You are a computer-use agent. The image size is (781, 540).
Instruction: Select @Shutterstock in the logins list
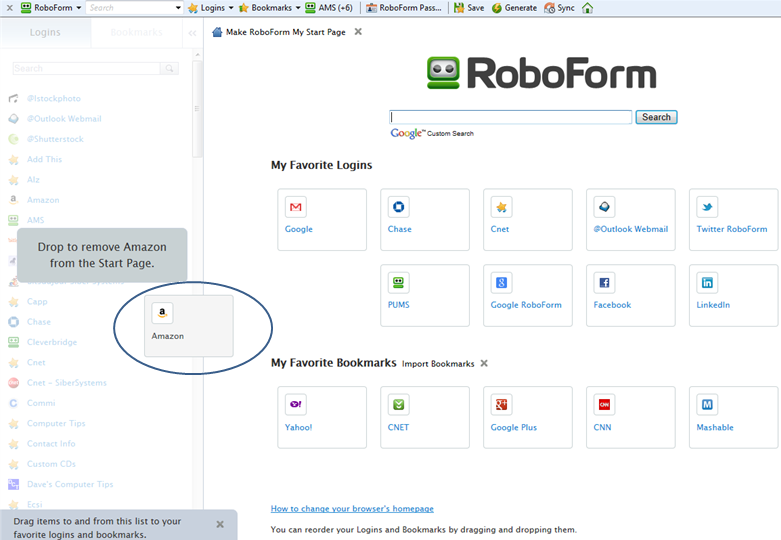pyautogui.click(x=55, y=139)
